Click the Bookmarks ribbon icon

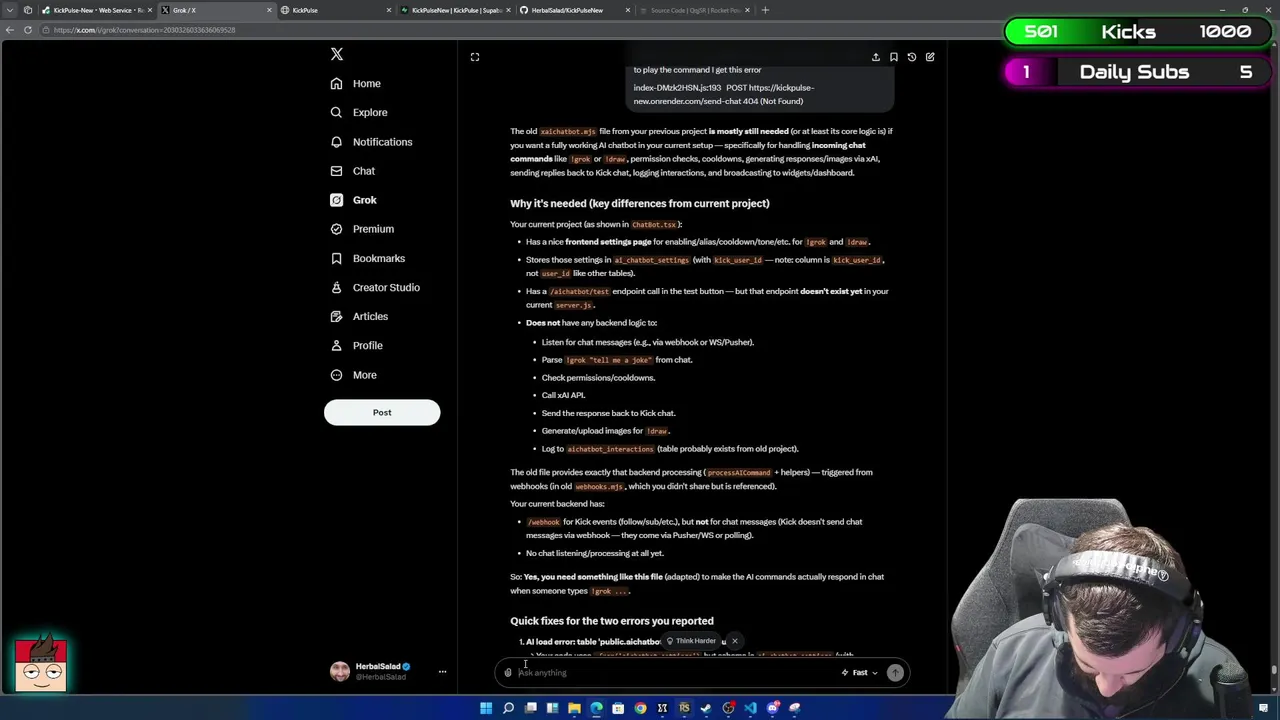tap(336, 258)
